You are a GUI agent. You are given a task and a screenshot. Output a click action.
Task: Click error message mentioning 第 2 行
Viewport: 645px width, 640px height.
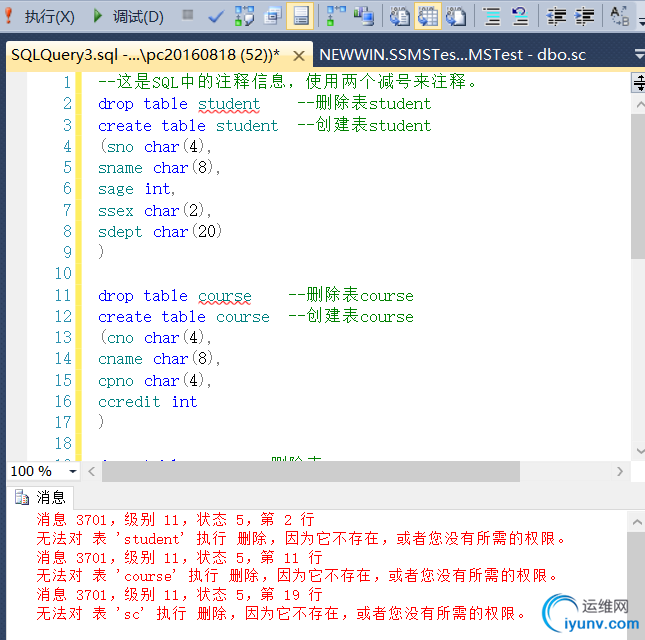click(x=175, y=520)
